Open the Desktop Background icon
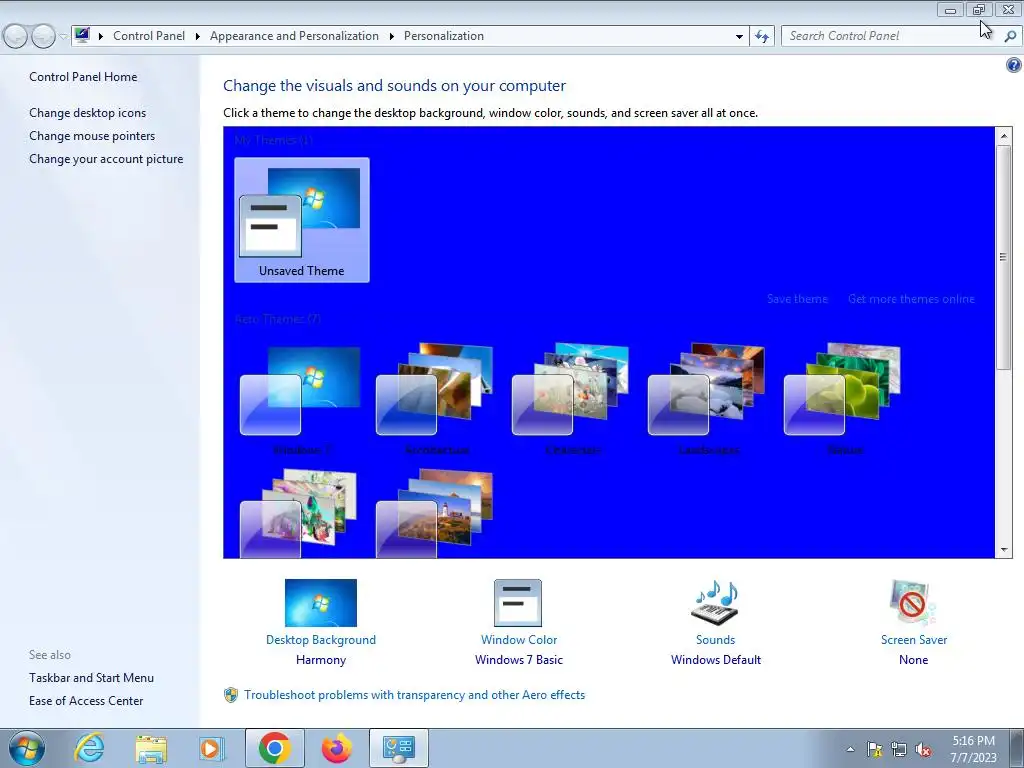The image size is (1024, 768). coord(321,603)
